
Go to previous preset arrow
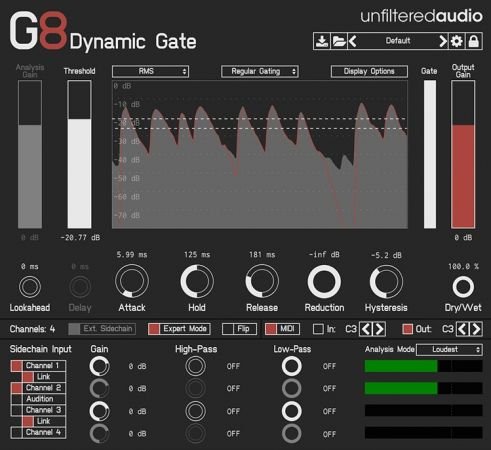click(x=353, y=41)
